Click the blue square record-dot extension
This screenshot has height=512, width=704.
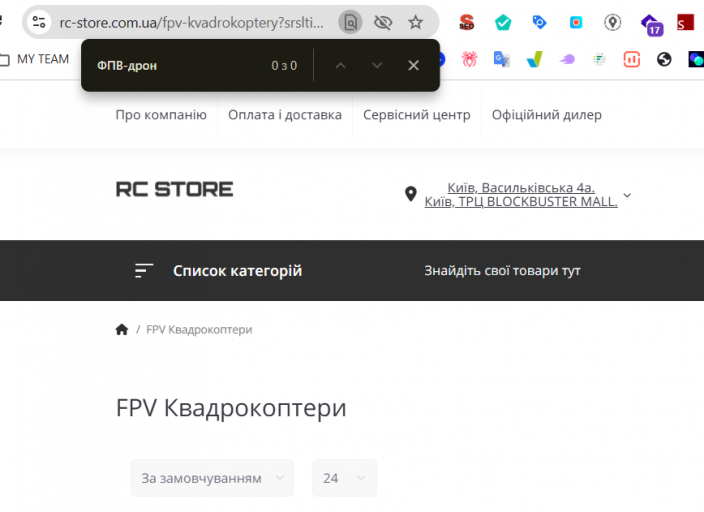click(576, 22)
